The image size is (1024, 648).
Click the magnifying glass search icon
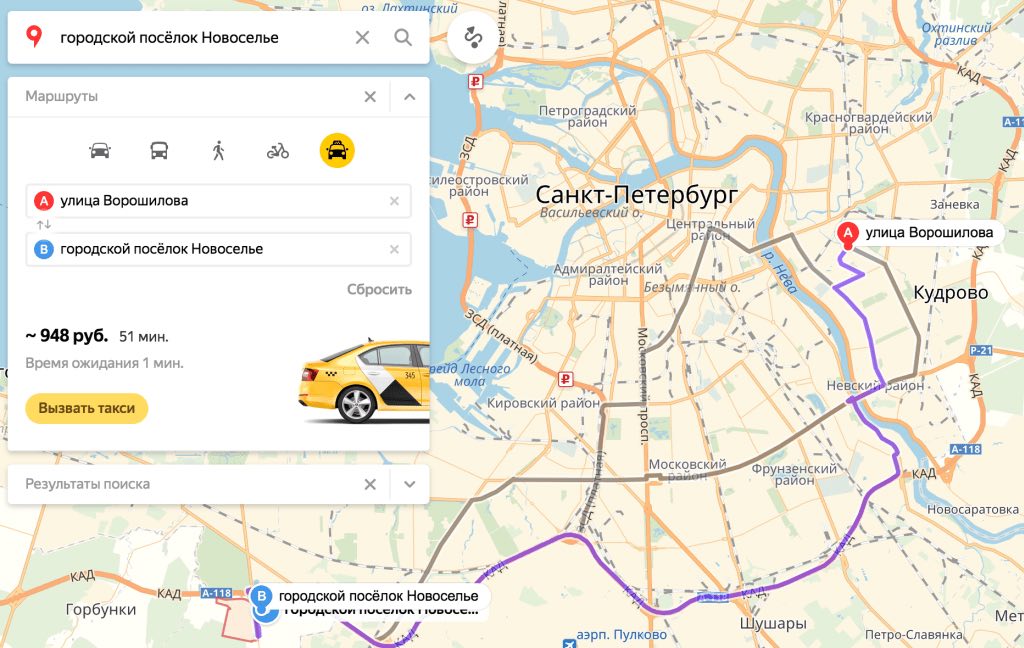click(403, 38)
